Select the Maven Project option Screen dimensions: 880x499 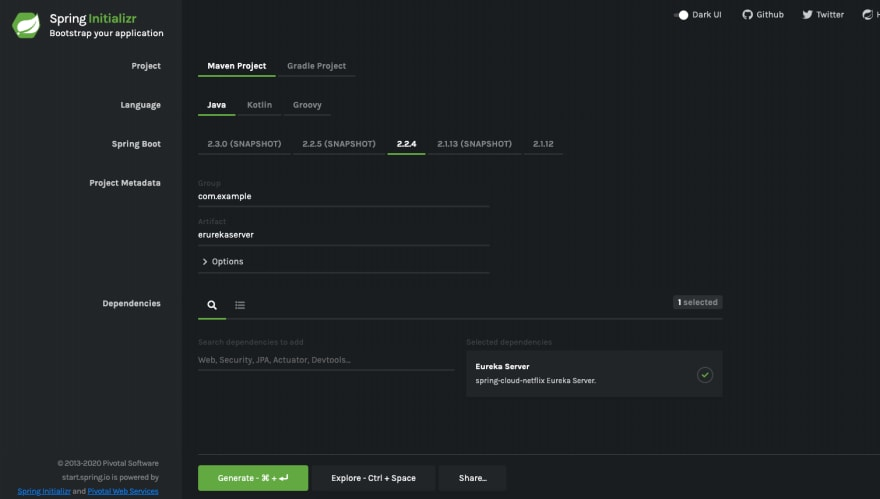[x=237, y=66]
